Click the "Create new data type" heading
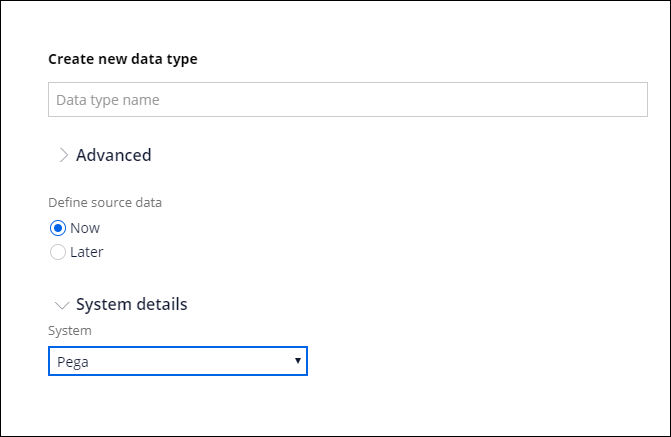This screenshot has height=437, width=671. [x=123, y=59]
